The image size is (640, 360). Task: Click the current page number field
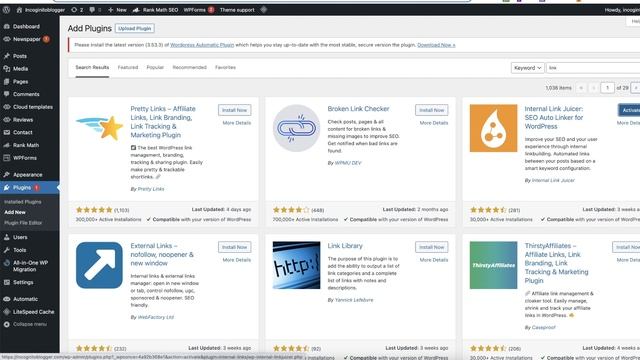(607, 88)
